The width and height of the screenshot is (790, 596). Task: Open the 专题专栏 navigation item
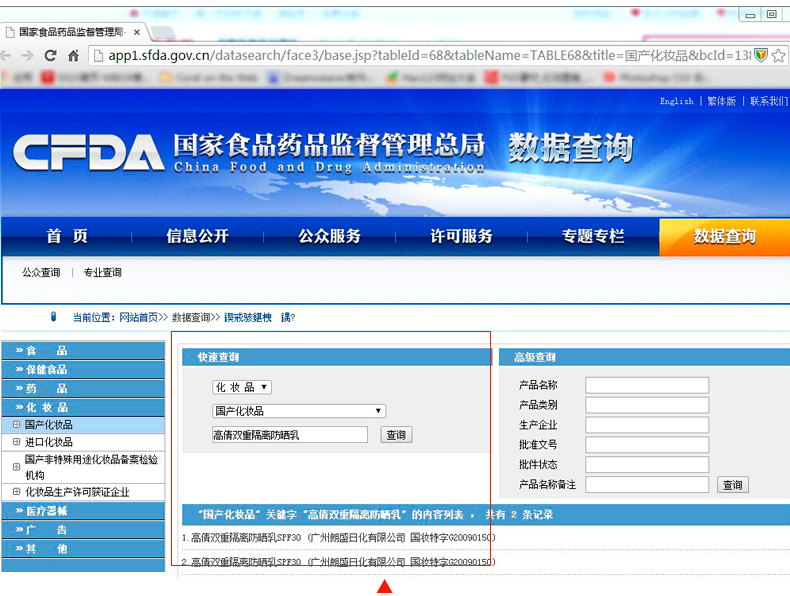(x=593, y=236)
